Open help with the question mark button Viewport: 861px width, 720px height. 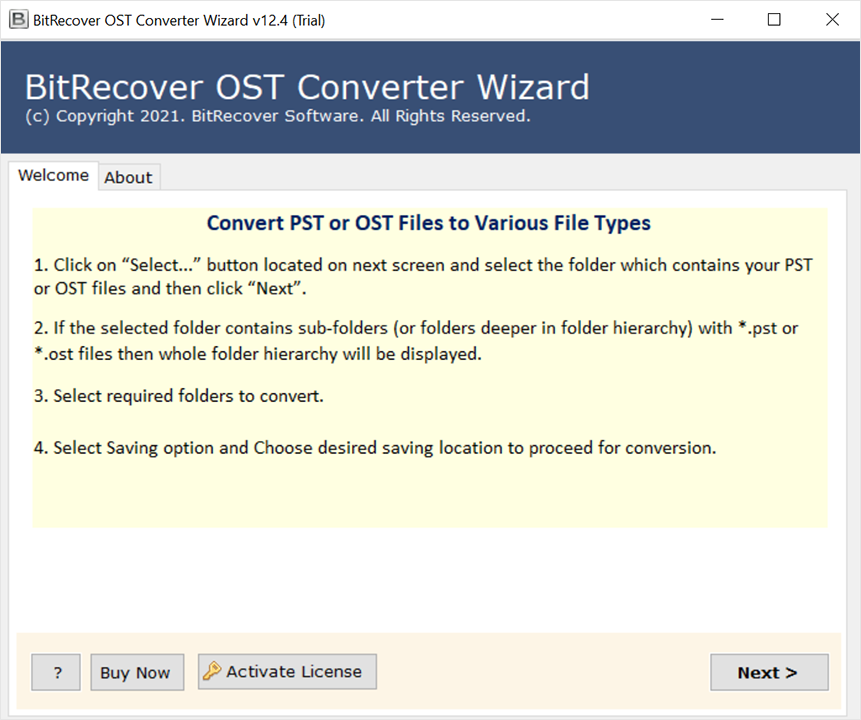56,673
